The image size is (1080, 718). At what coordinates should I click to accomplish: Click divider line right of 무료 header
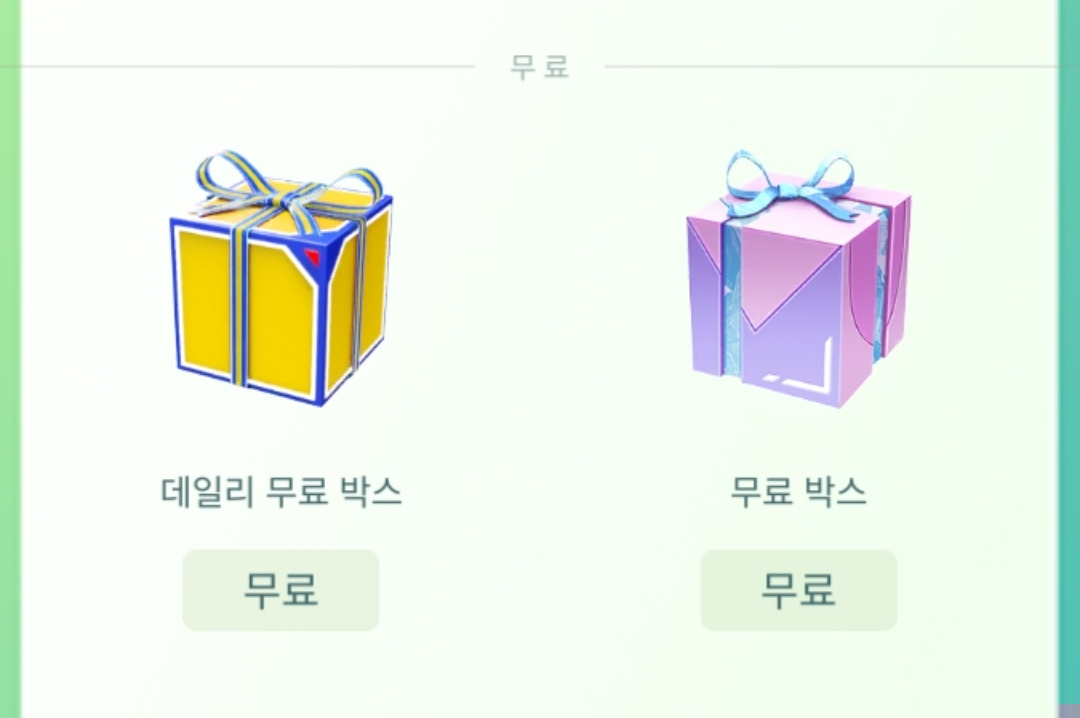[830, 66]
